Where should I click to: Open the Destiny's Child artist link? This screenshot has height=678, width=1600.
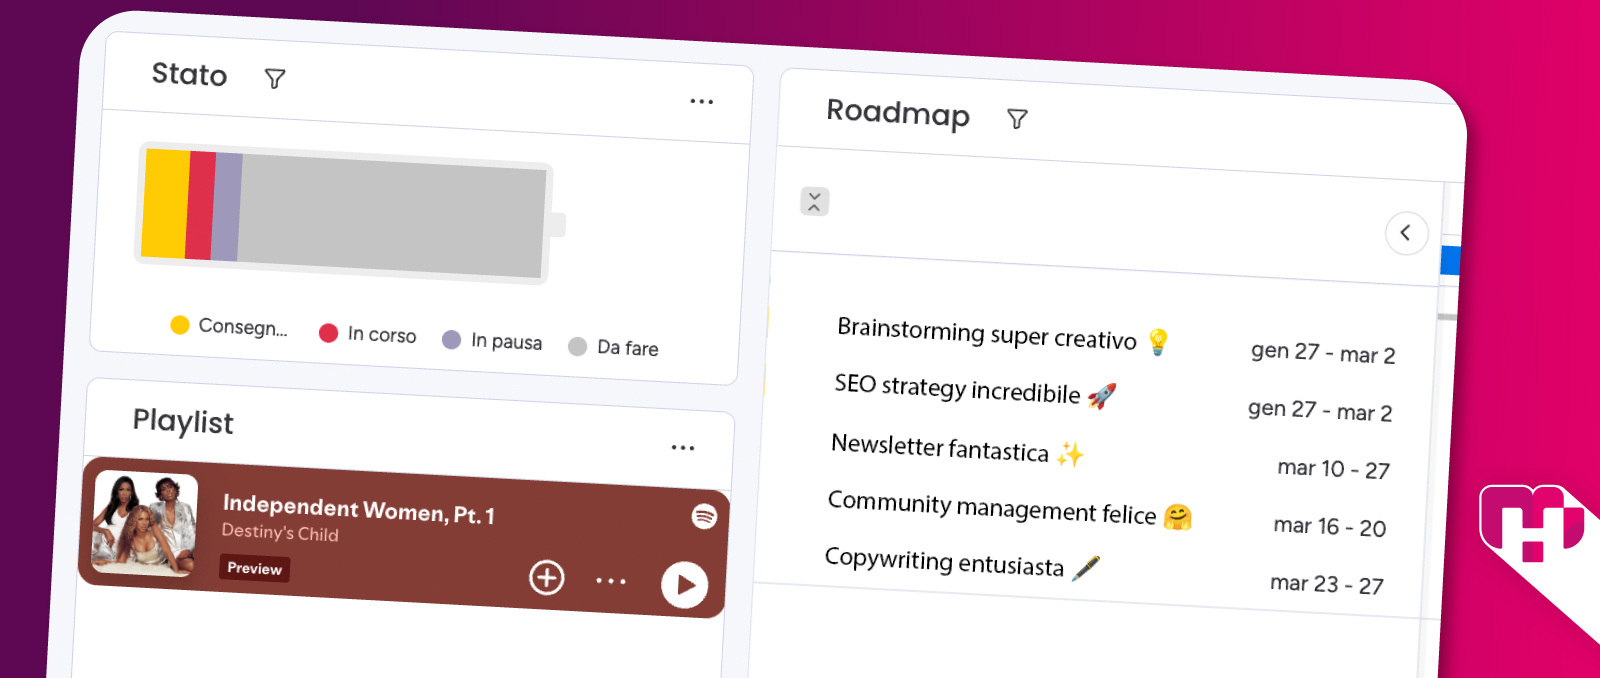(280, 532)
